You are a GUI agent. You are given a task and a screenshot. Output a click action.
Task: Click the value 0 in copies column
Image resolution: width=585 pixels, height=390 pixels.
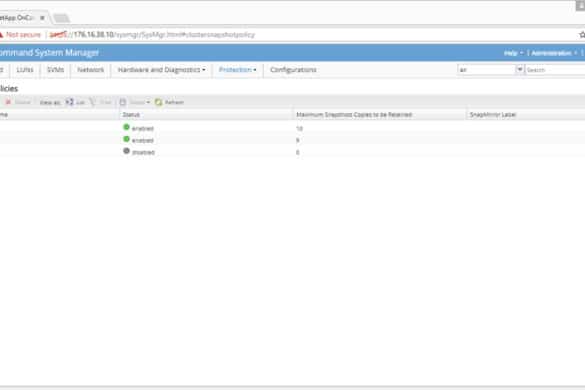coord(298,152)
